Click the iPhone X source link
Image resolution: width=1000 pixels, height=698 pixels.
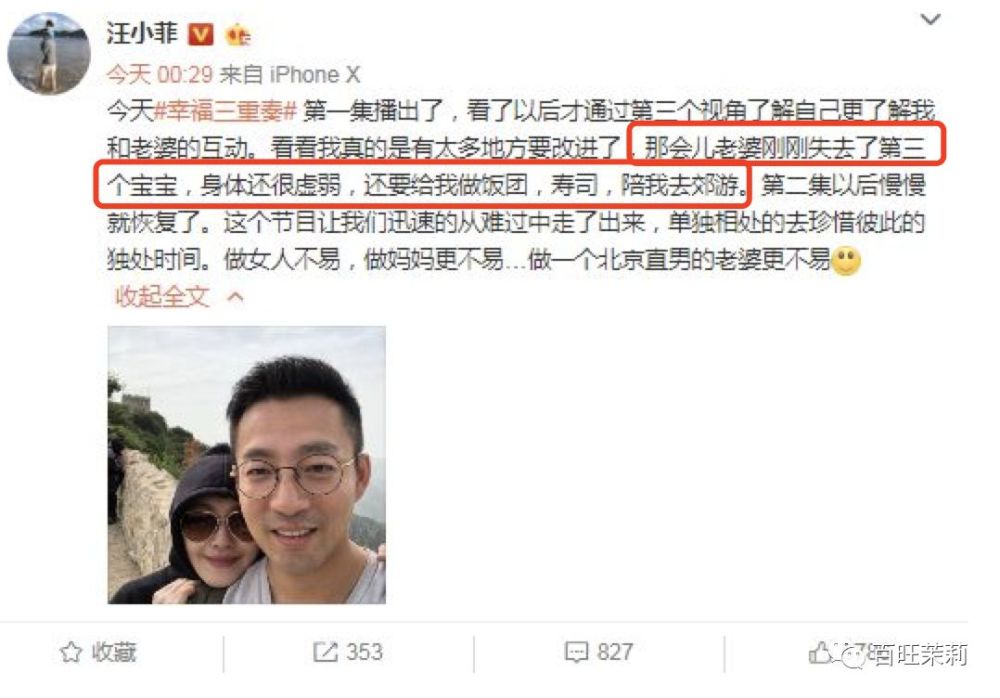tap(315, 75)
